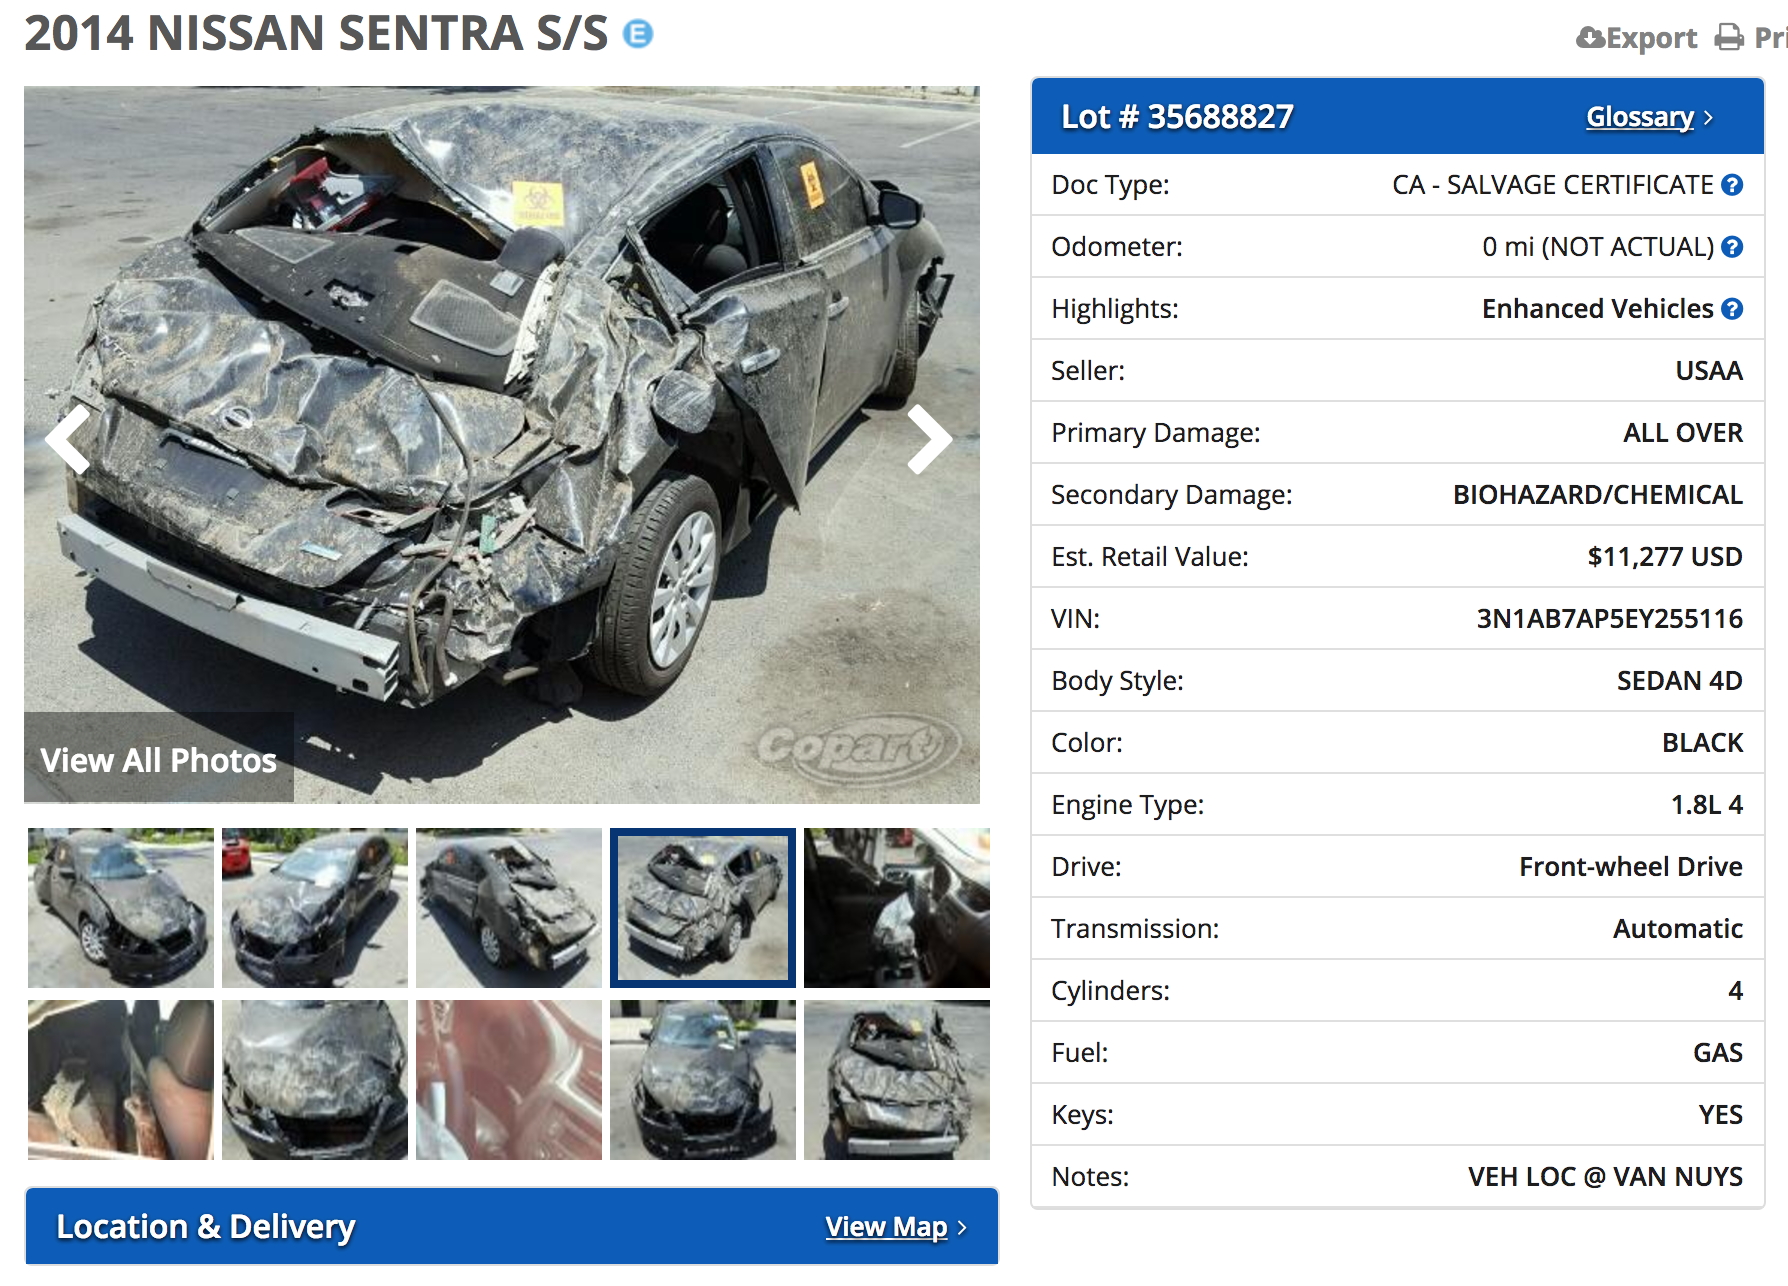Select the last thumbnail showing the crushed rear
The image size is (1788, 1286).
tap(897, 1080)
